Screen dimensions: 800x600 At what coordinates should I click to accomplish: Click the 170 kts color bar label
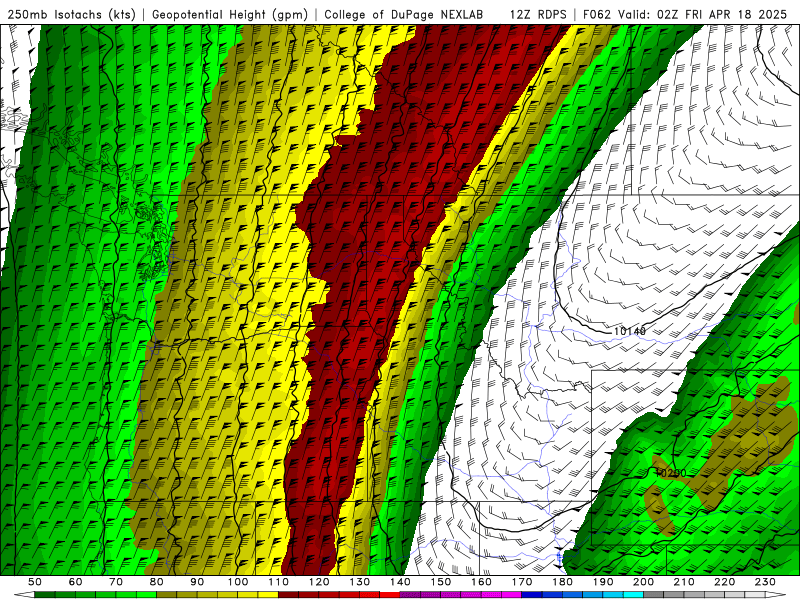coord(522,582)
